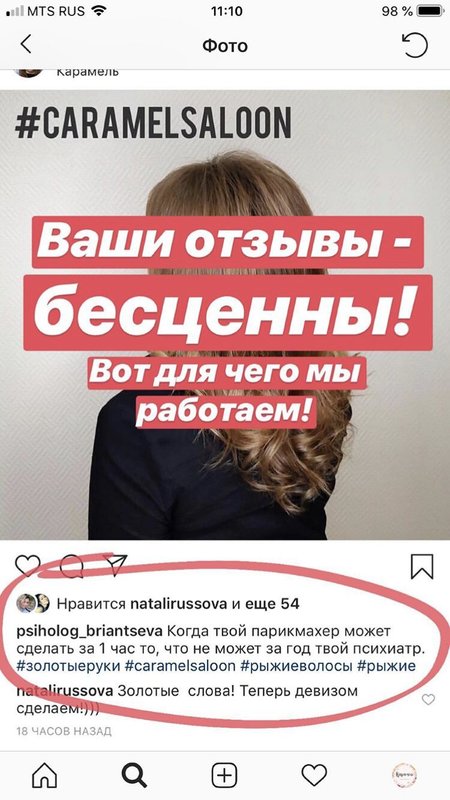Tap the salon hair photo post
The width and height of the screenshot is (450, 800).
225,315
